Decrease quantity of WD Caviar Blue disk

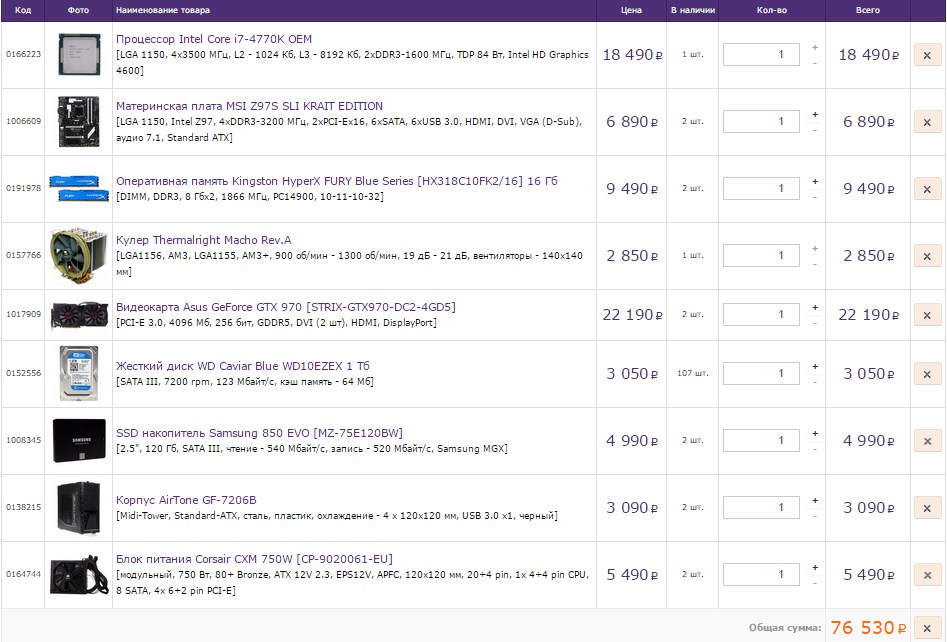click(815, 382)
